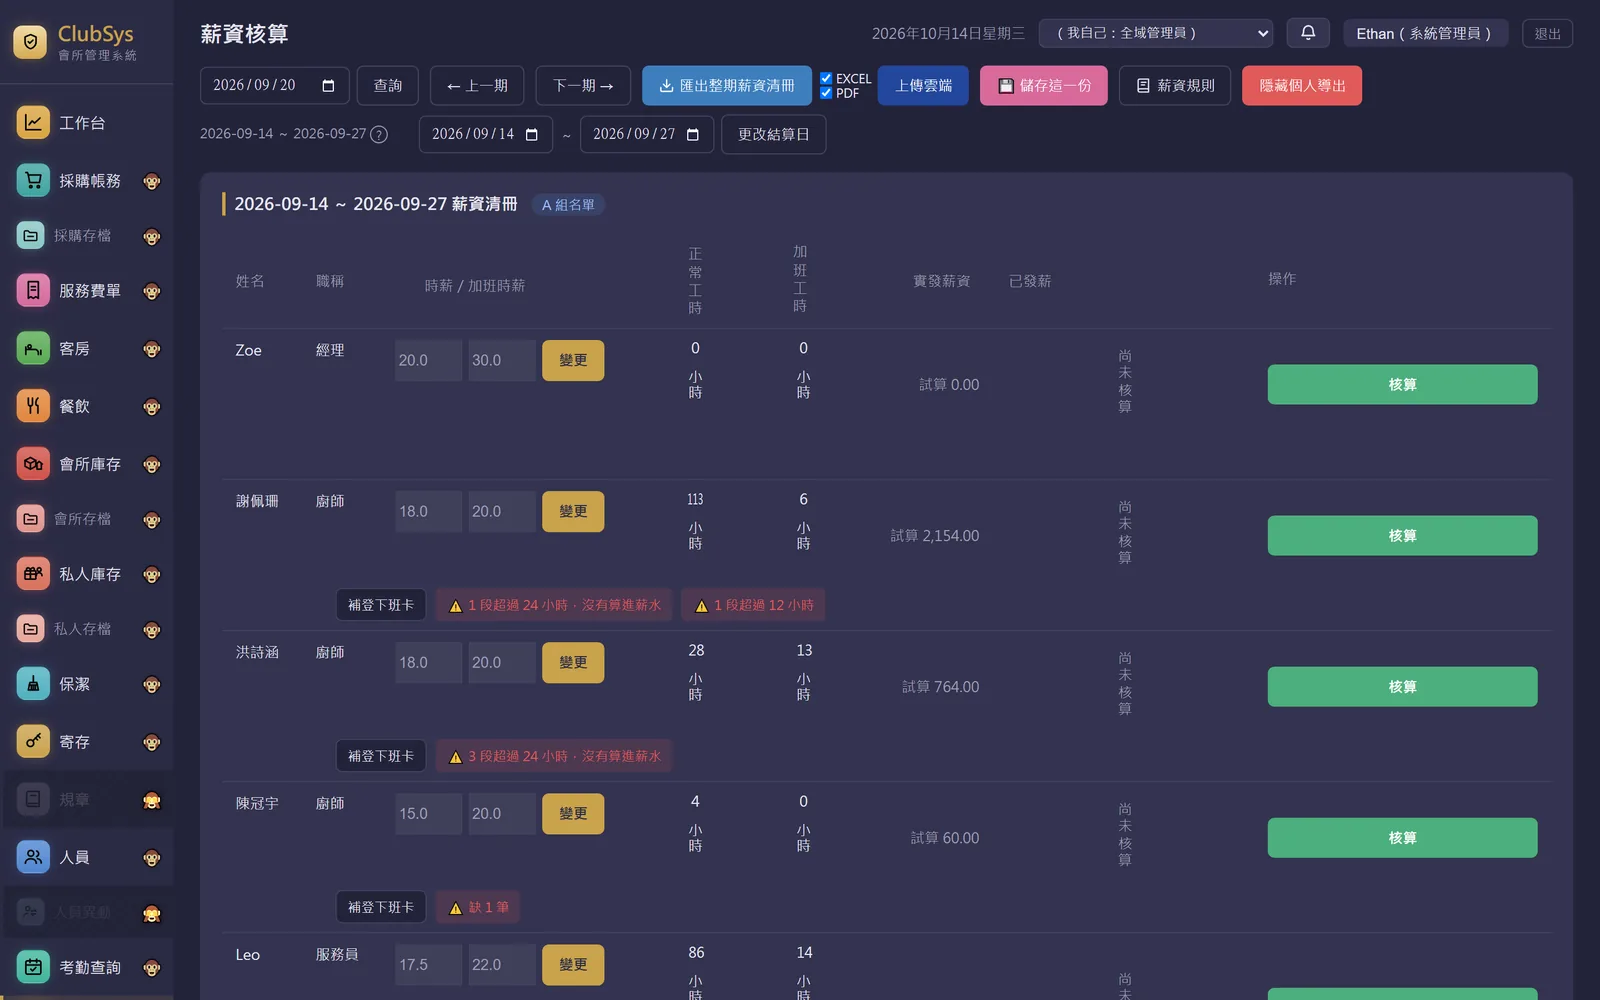Expand the 我自己：全域管理員 role dropdown
Screen dimensions: 1600x1000
pos(1156,33)
